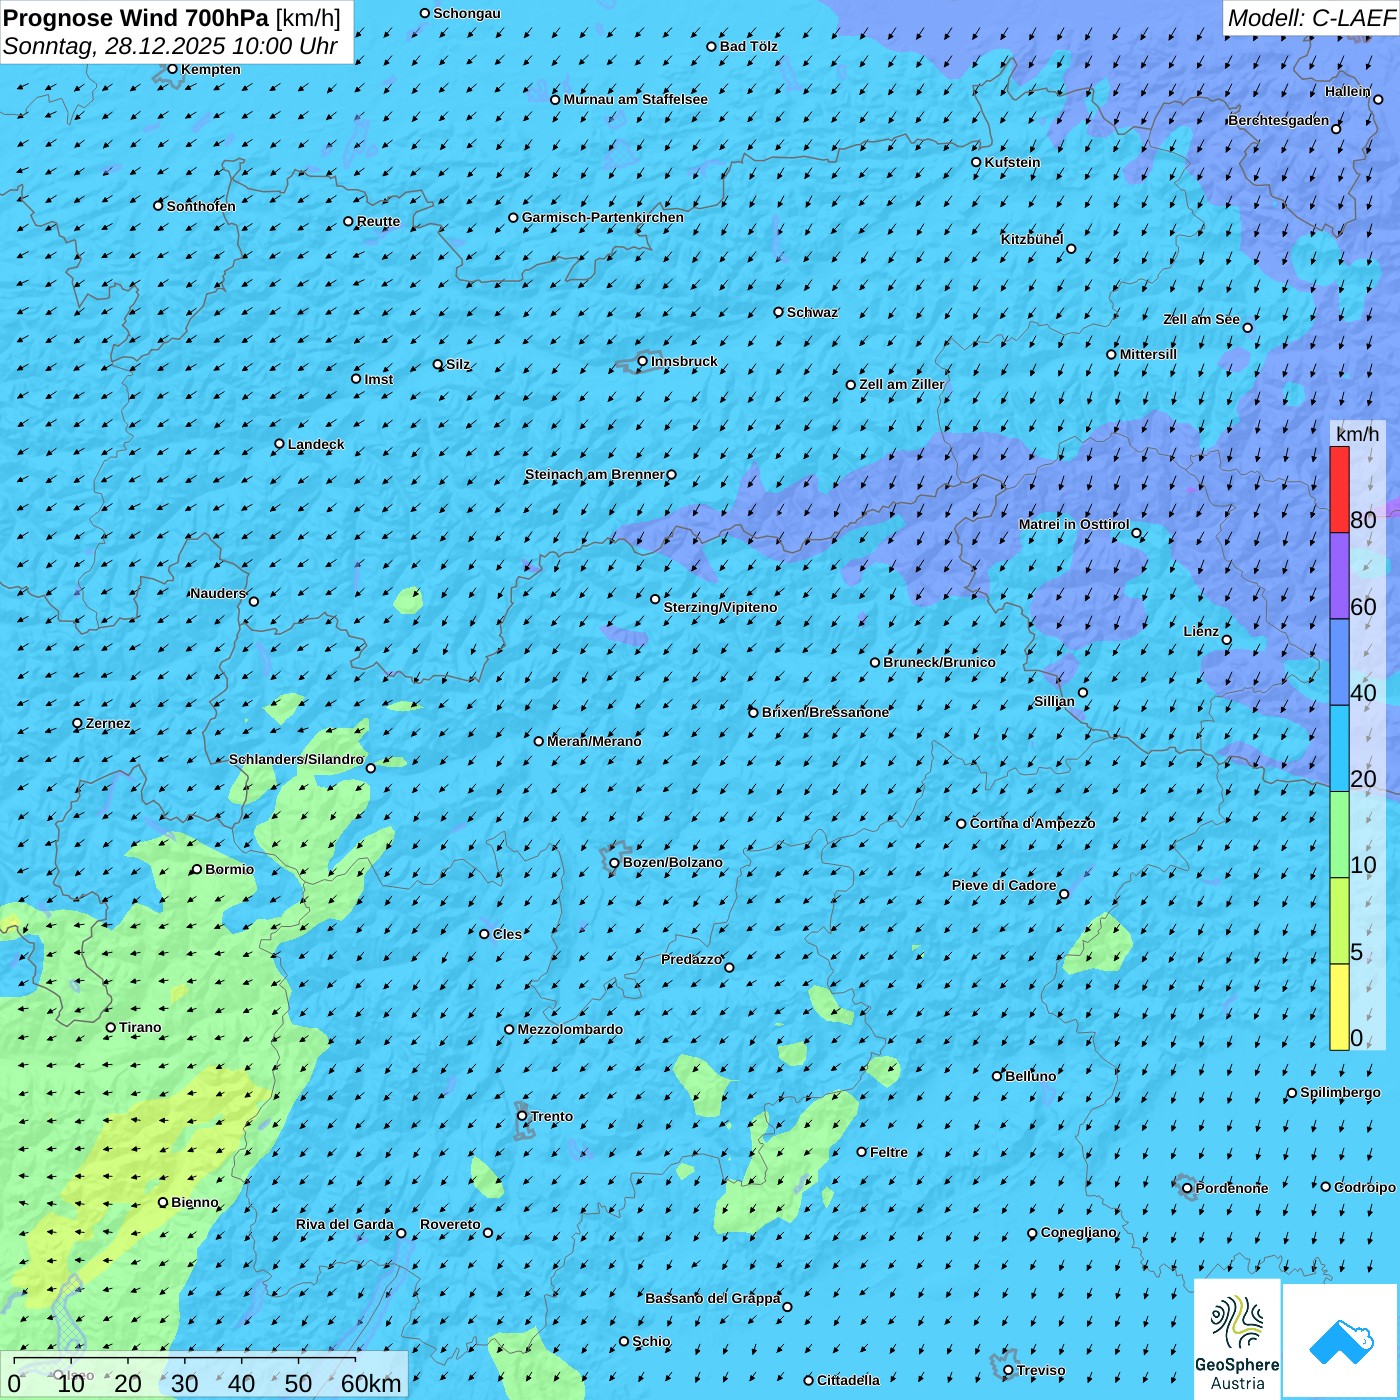
Task: Click the green 10-20 km/h legend band
Action: pos(1339,835)
